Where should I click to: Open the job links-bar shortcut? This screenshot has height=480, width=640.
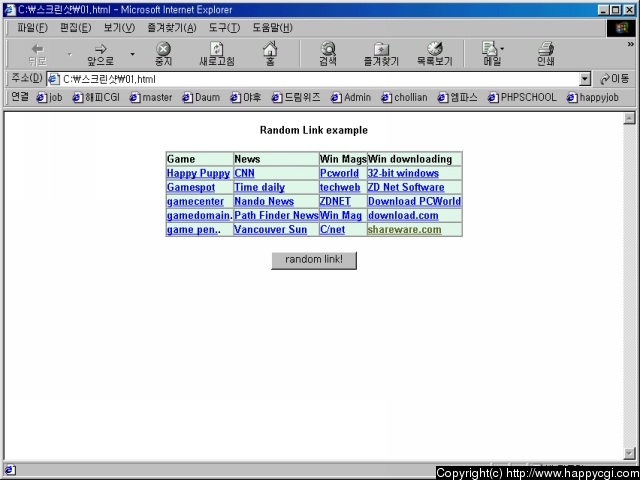pos(50,98)
